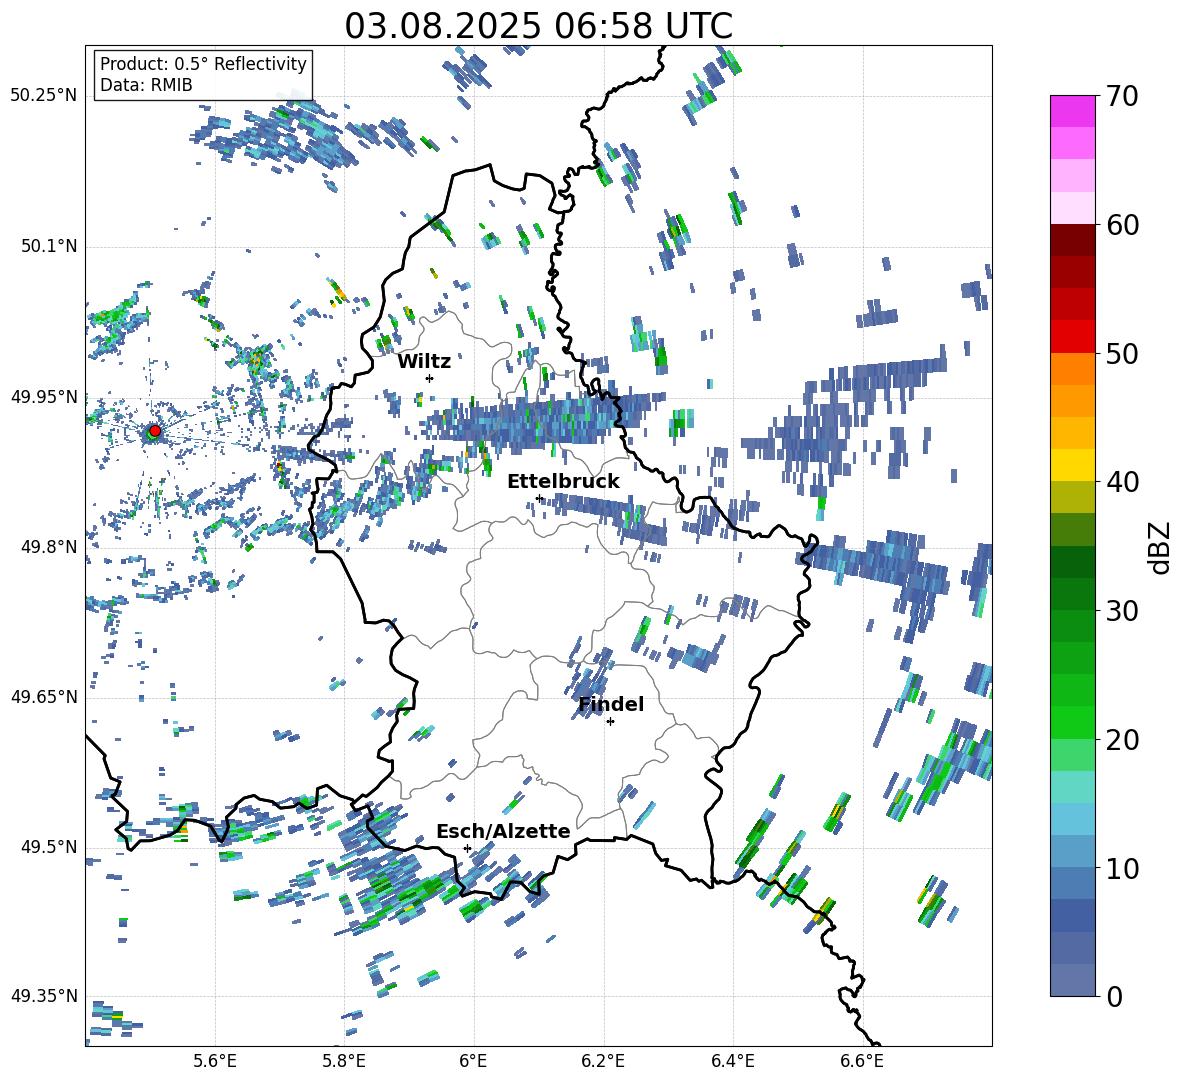Click the 50 colorbar tick label

pyautogui.click(x=1122, y=353)
